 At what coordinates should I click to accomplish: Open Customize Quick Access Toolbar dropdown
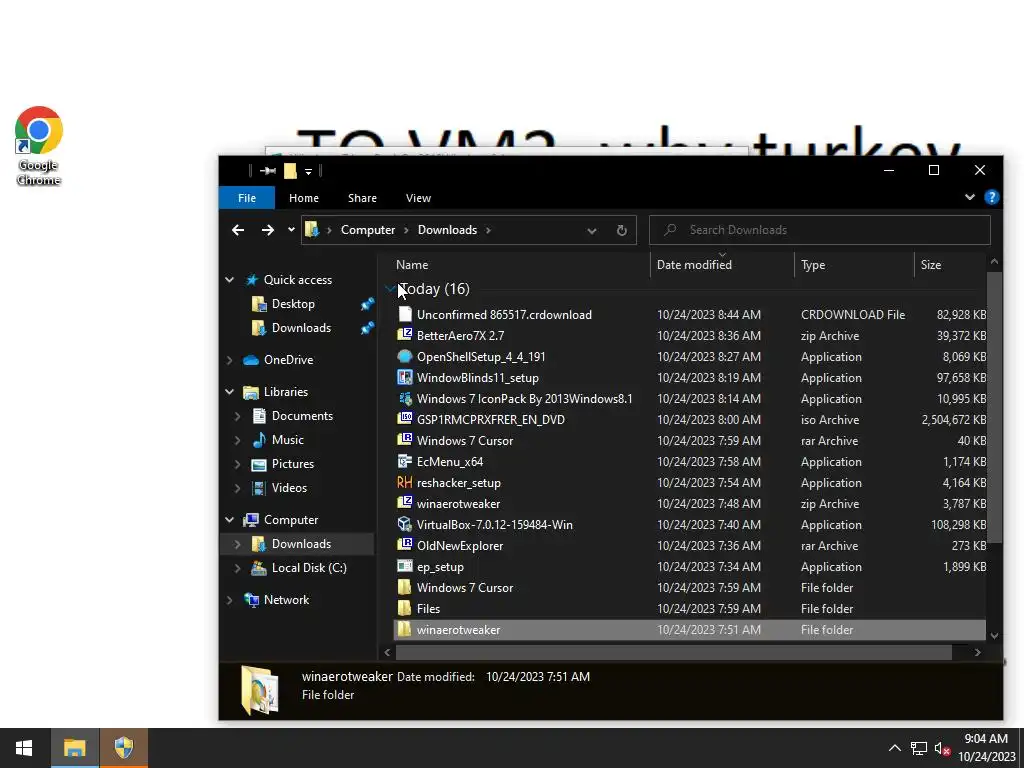coord(308,172)
